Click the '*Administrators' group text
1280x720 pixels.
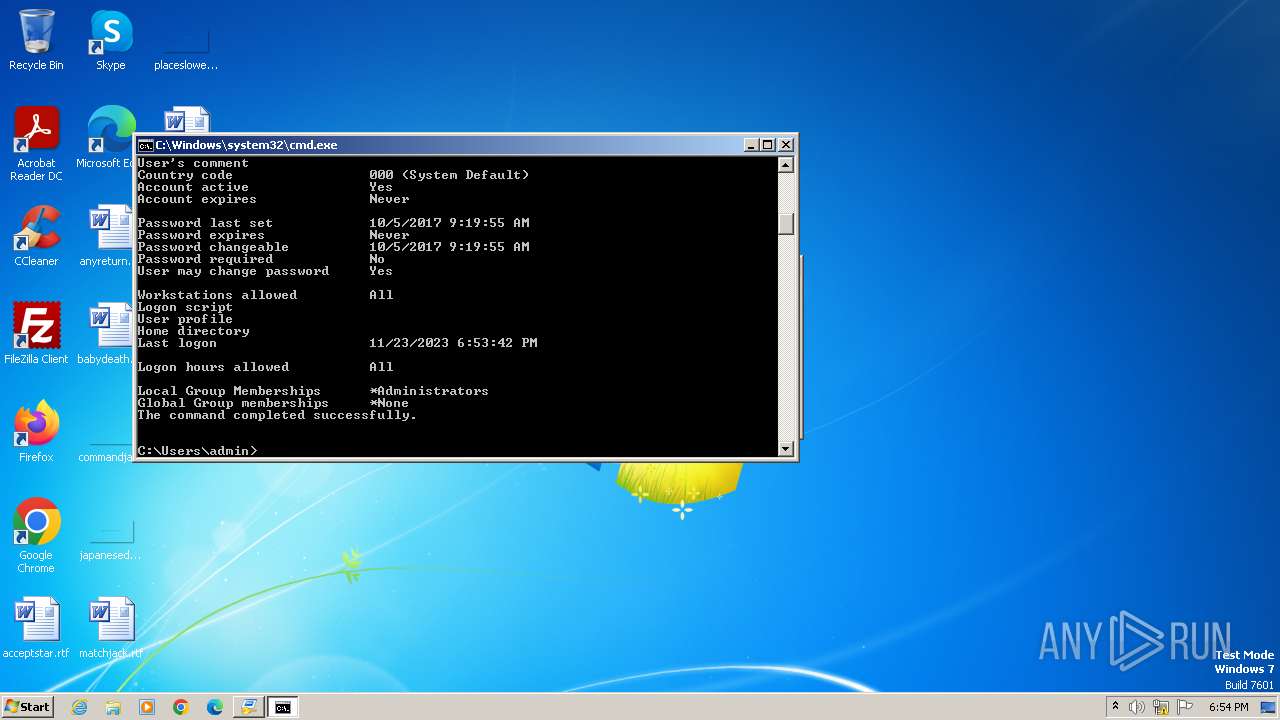(429, 391)
